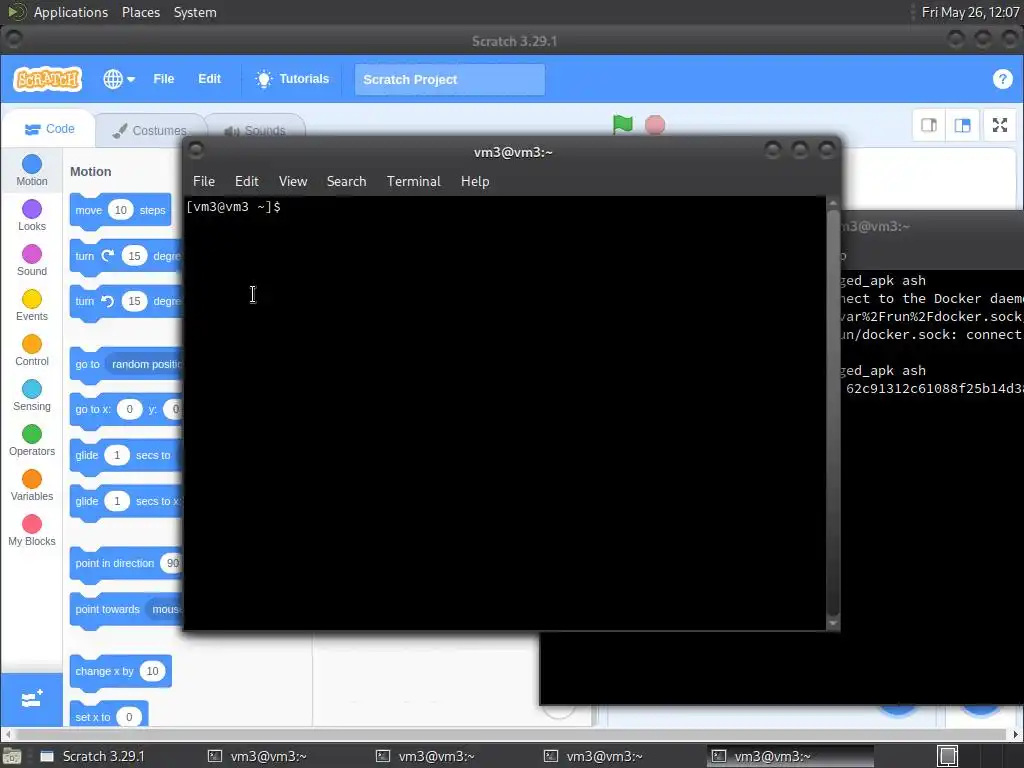Enter full screen stage mode

coord(1000,125)
